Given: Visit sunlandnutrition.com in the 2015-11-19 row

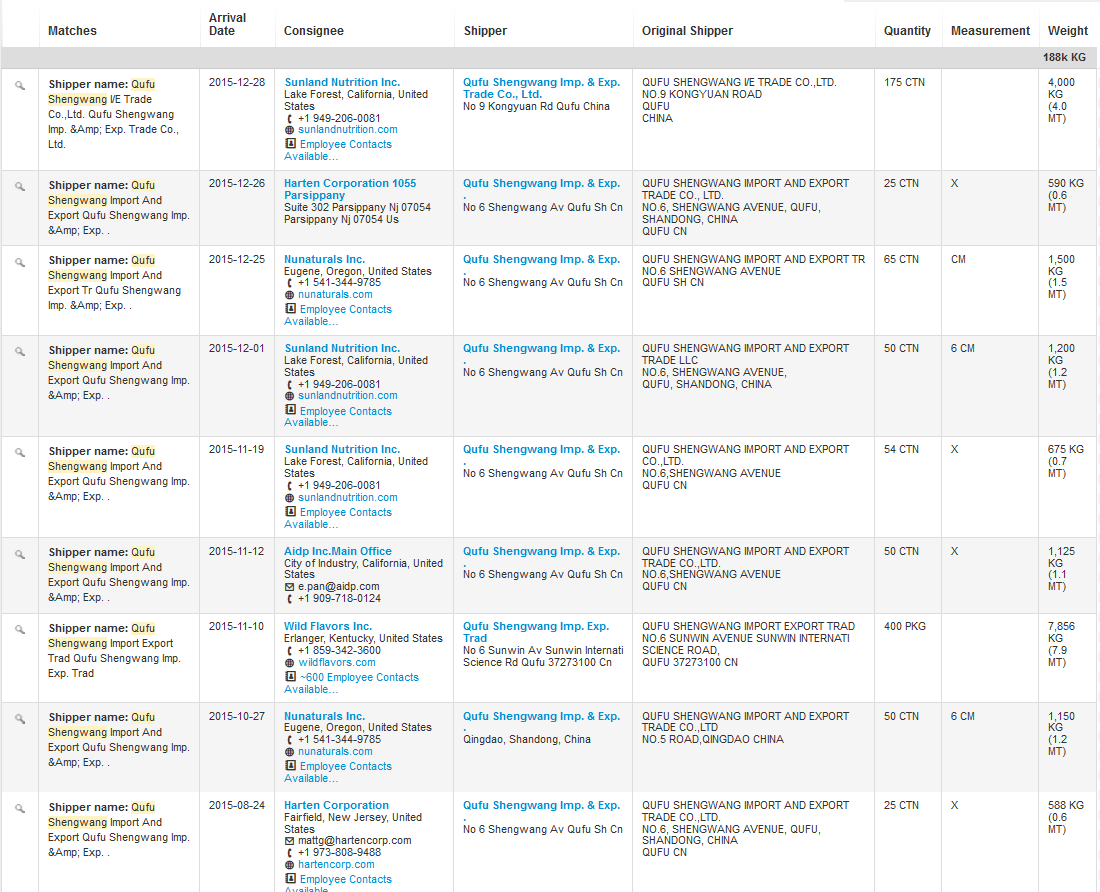Looking at the screenshot, I should point(347,497).
